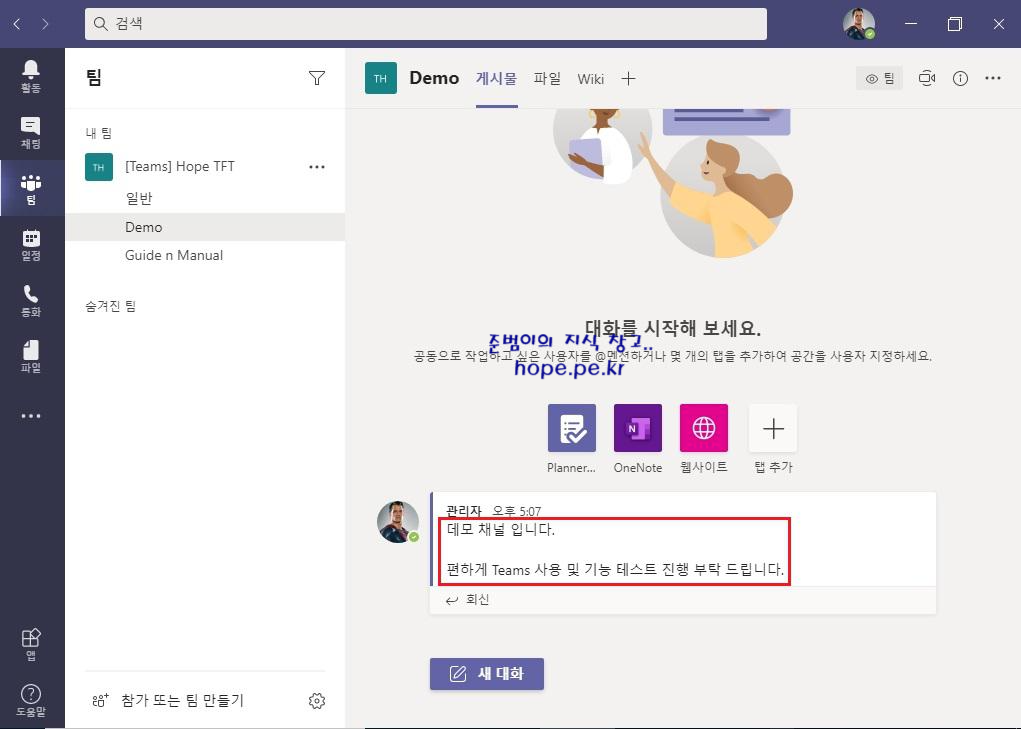
Task: Expand the hidden teams (숨겨진 팀) section
Action: 111,306
